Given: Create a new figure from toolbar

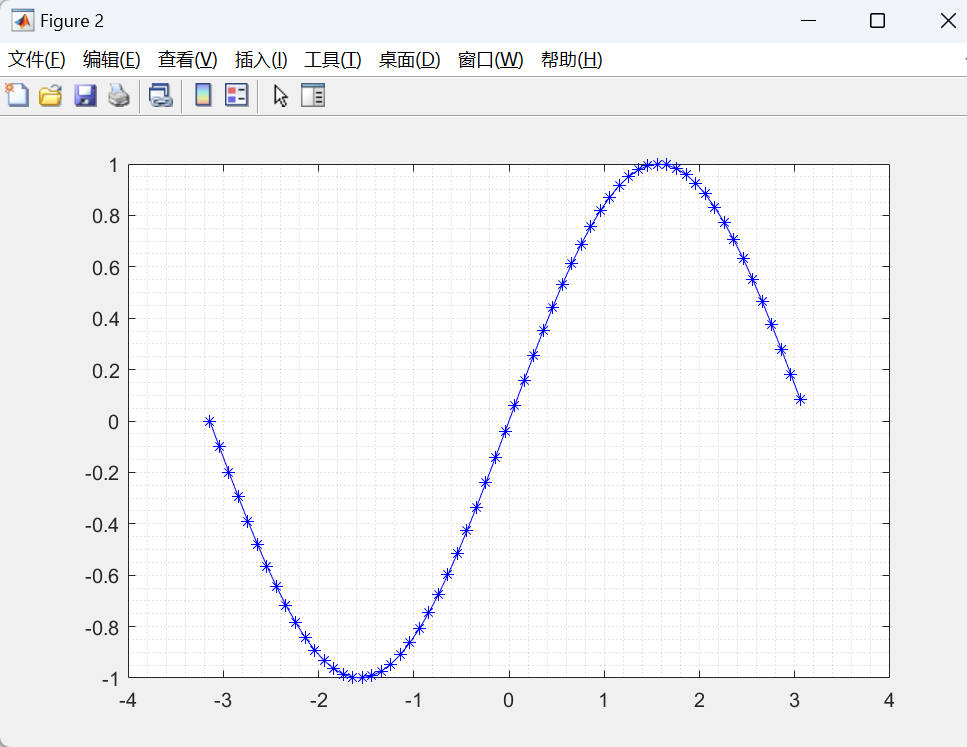Looking at the screenshot, I should pyautogui.click(x=17, y=96).
